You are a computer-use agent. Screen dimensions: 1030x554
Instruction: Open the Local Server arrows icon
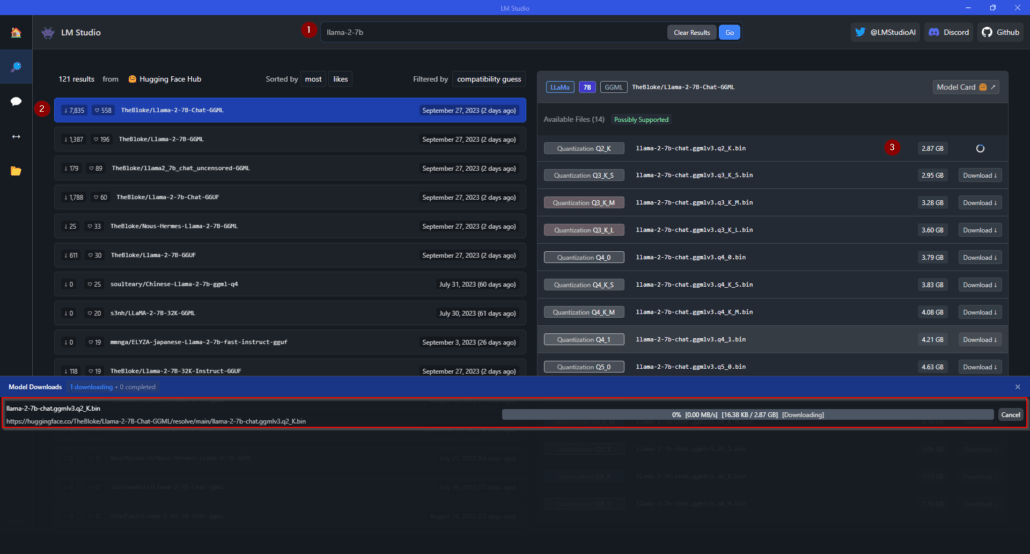[x=16, y=136]
